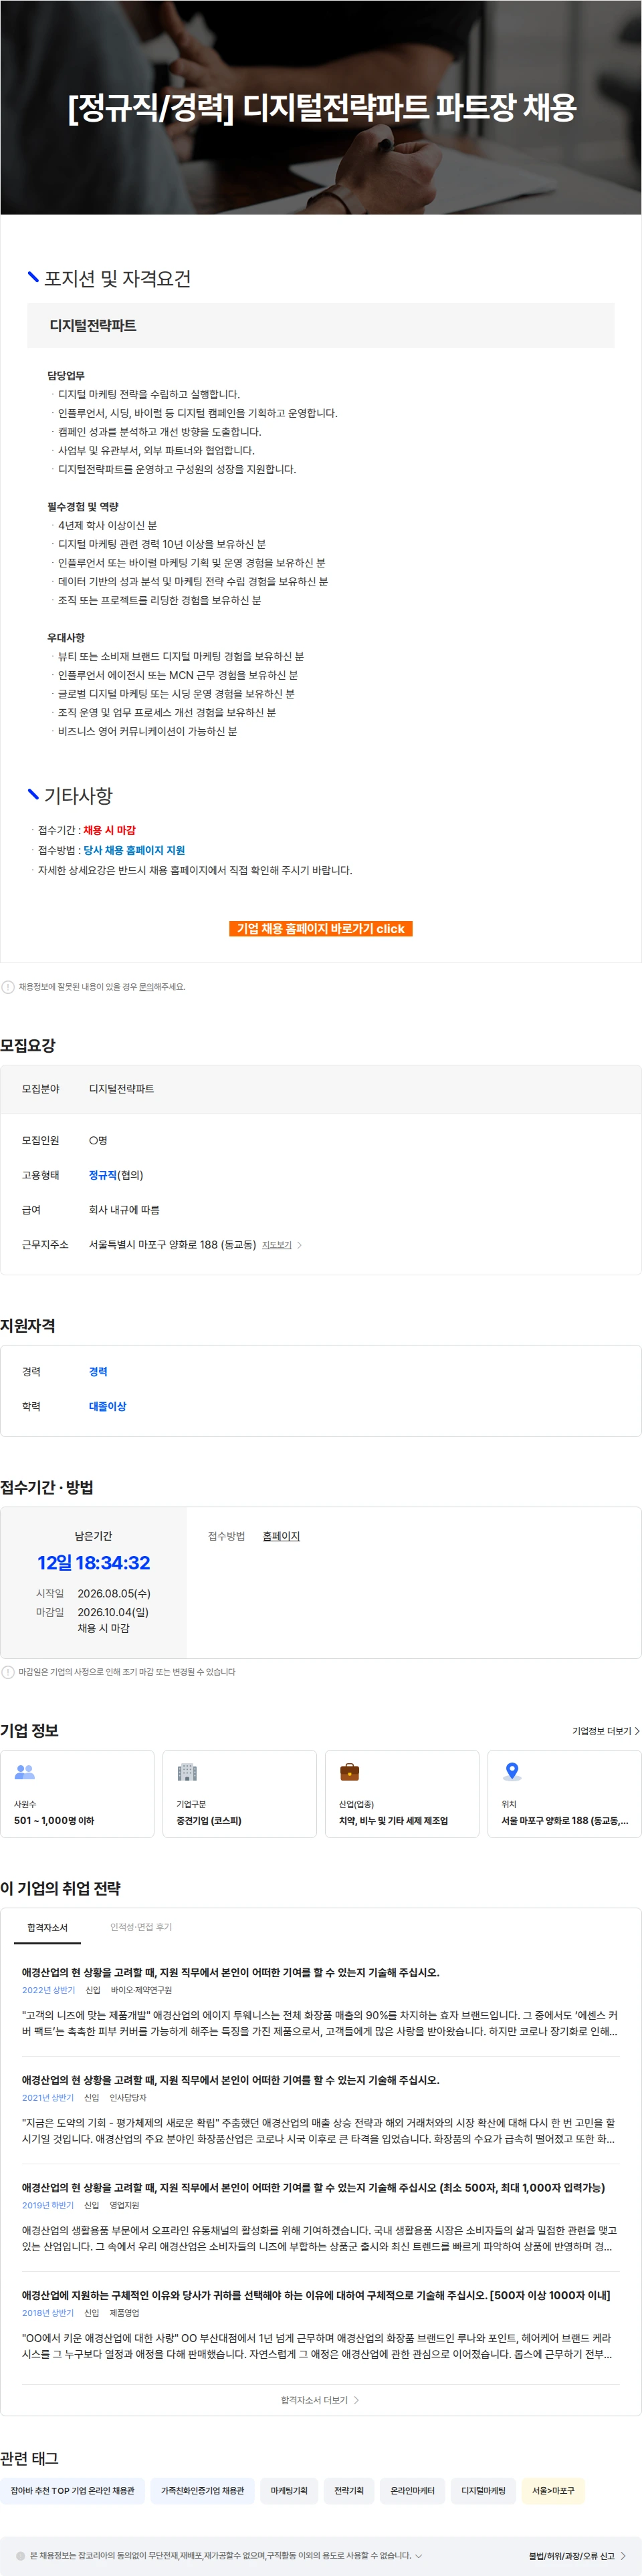Click 합격자소서 더보기 link
This screenshot has width=642, height=2576.
coord(320,2400)
